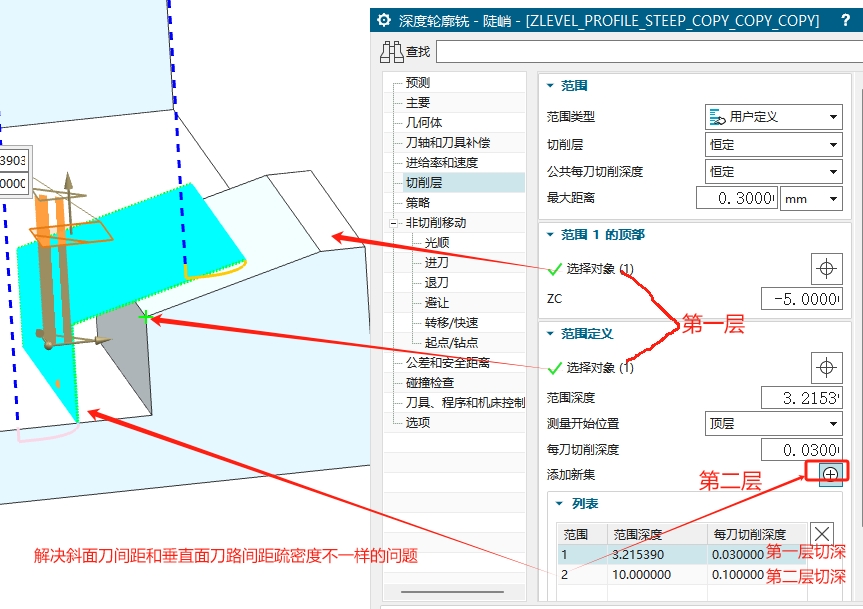Select 公差和安全距离 in the tree
Image resolution: width=863 pixels, height=609 pixels.
448,363
